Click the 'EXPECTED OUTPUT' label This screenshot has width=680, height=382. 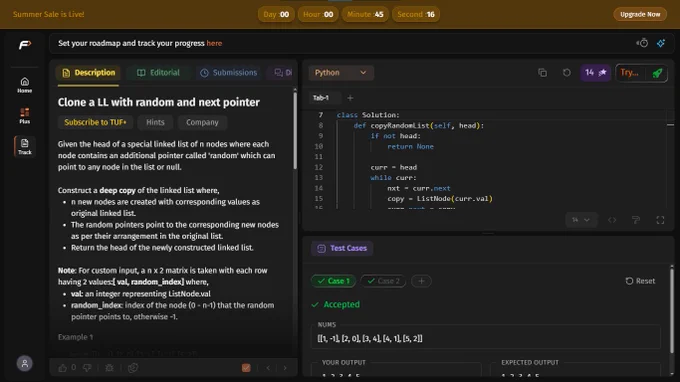tap(530, 362)
